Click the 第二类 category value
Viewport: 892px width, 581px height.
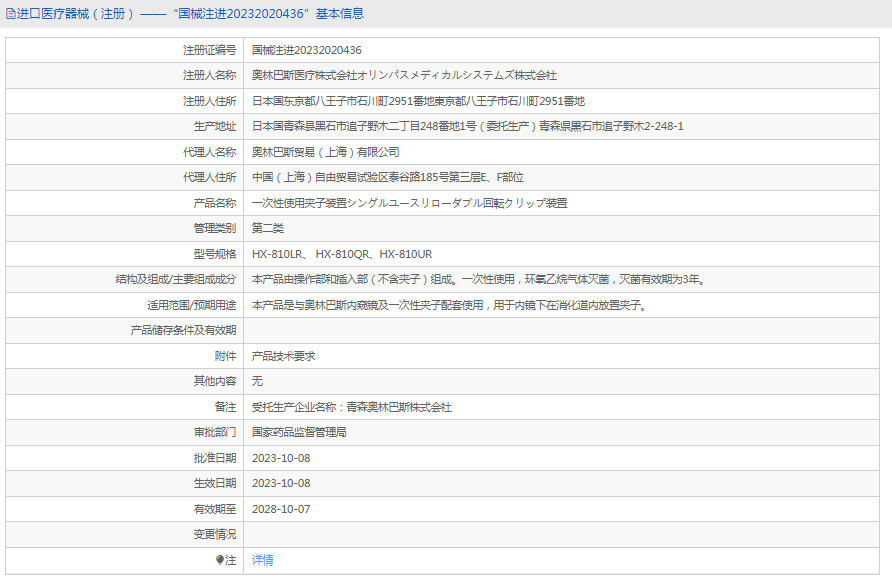pyautogui.click(x=268, y=228)
